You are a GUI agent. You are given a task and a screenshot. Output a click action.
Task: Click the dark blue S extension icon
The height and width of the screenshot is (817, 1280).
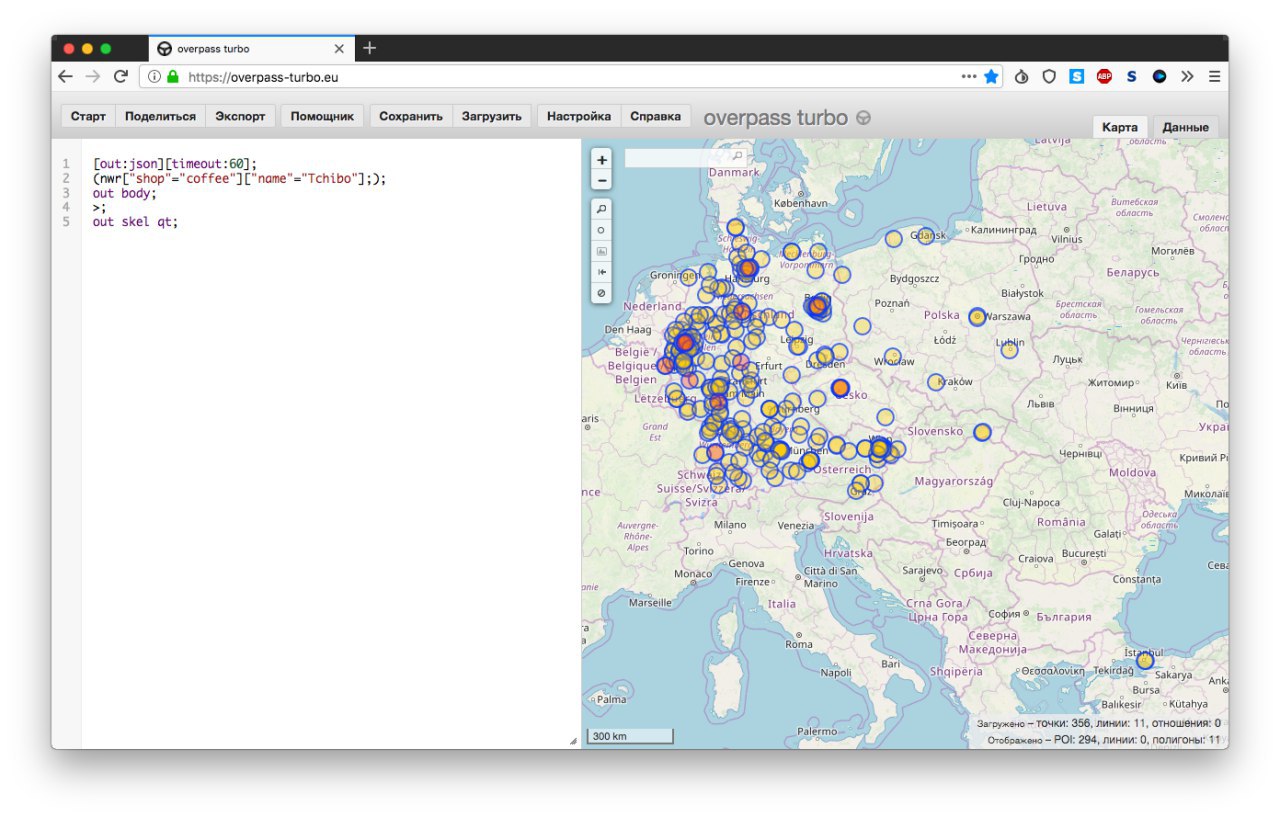click(1131, 76)
